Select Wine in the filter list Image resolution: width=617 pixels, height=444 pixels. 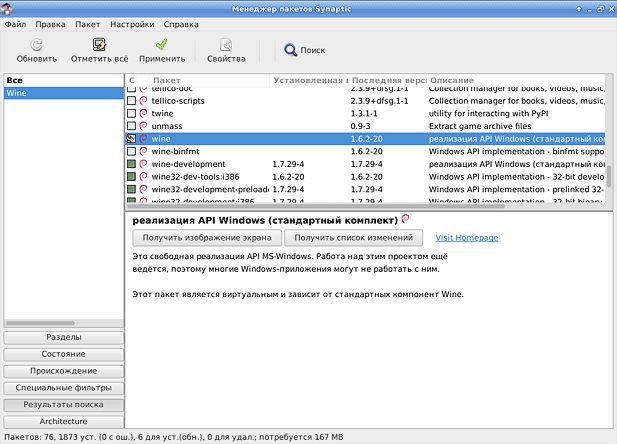click(x=64, y=93)
